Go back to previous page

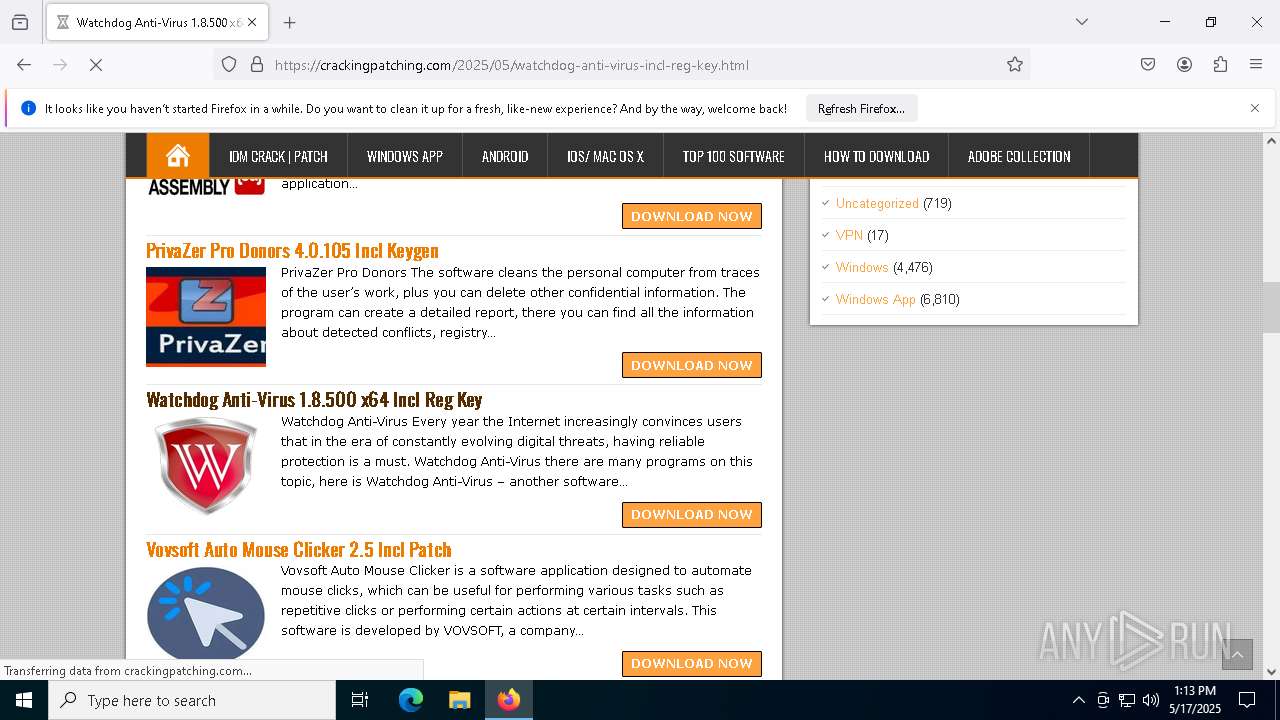(x=24, y=65)
